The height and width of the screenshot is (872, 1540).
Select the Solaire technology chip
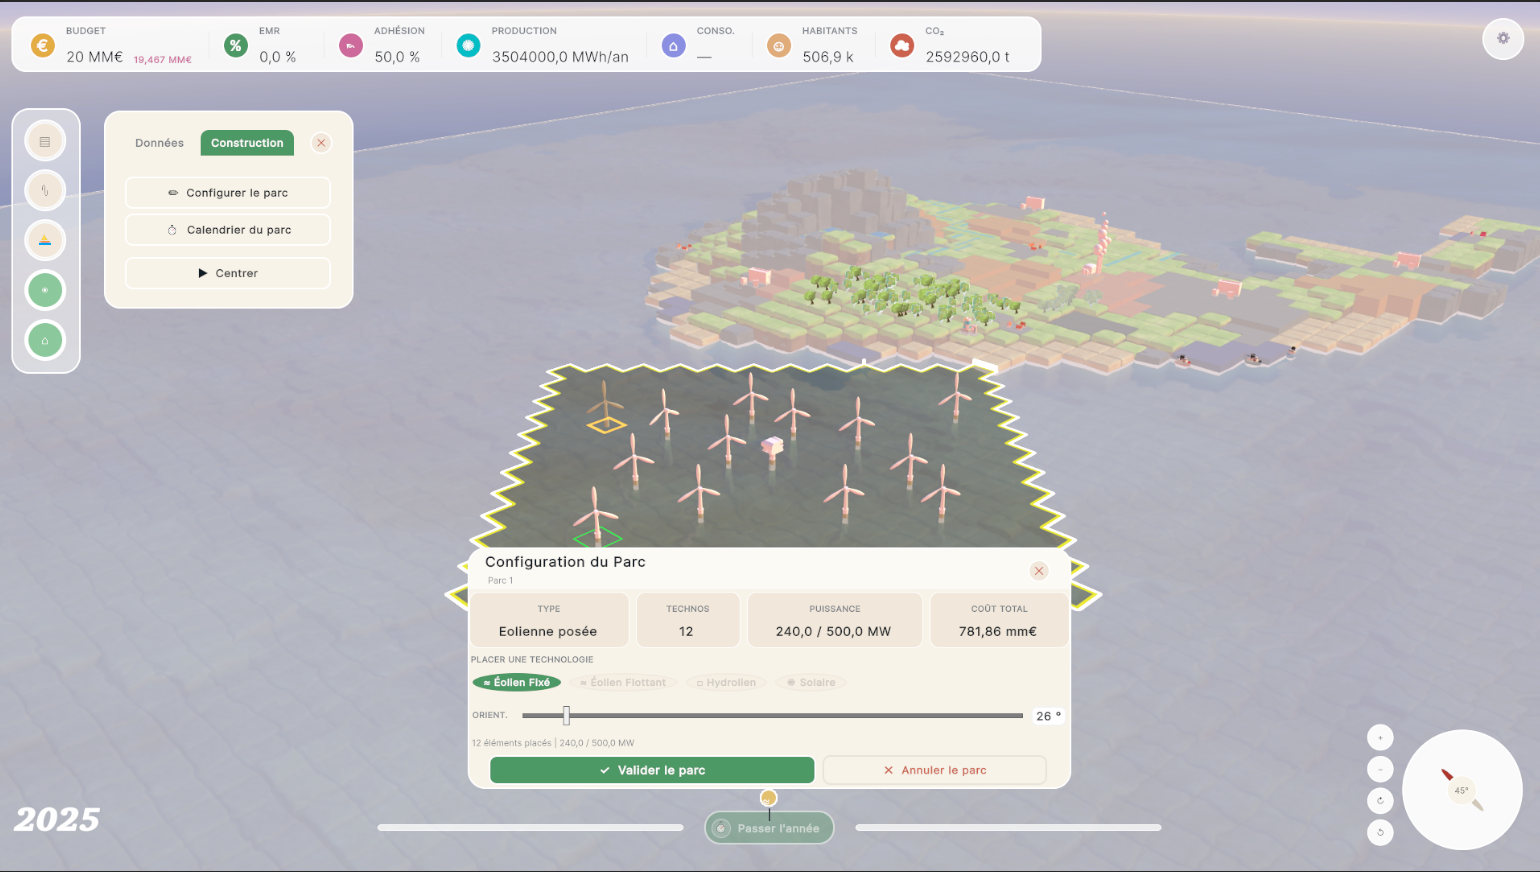click(x=811, y=683)
